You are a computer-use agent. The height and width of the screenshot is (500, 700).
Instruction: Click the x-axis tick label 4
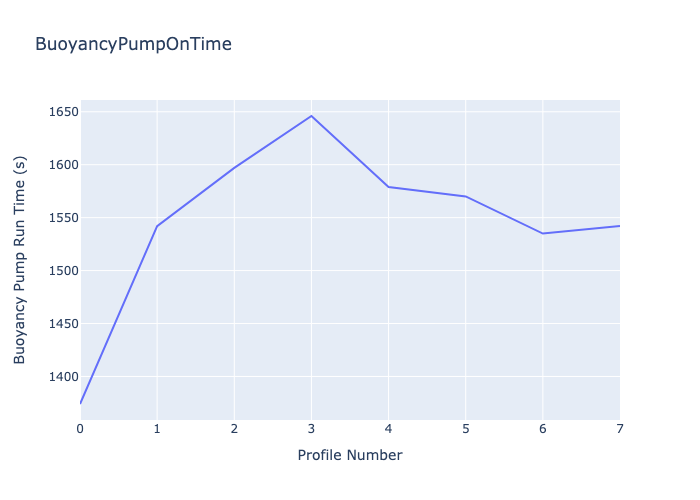[388, 428]
